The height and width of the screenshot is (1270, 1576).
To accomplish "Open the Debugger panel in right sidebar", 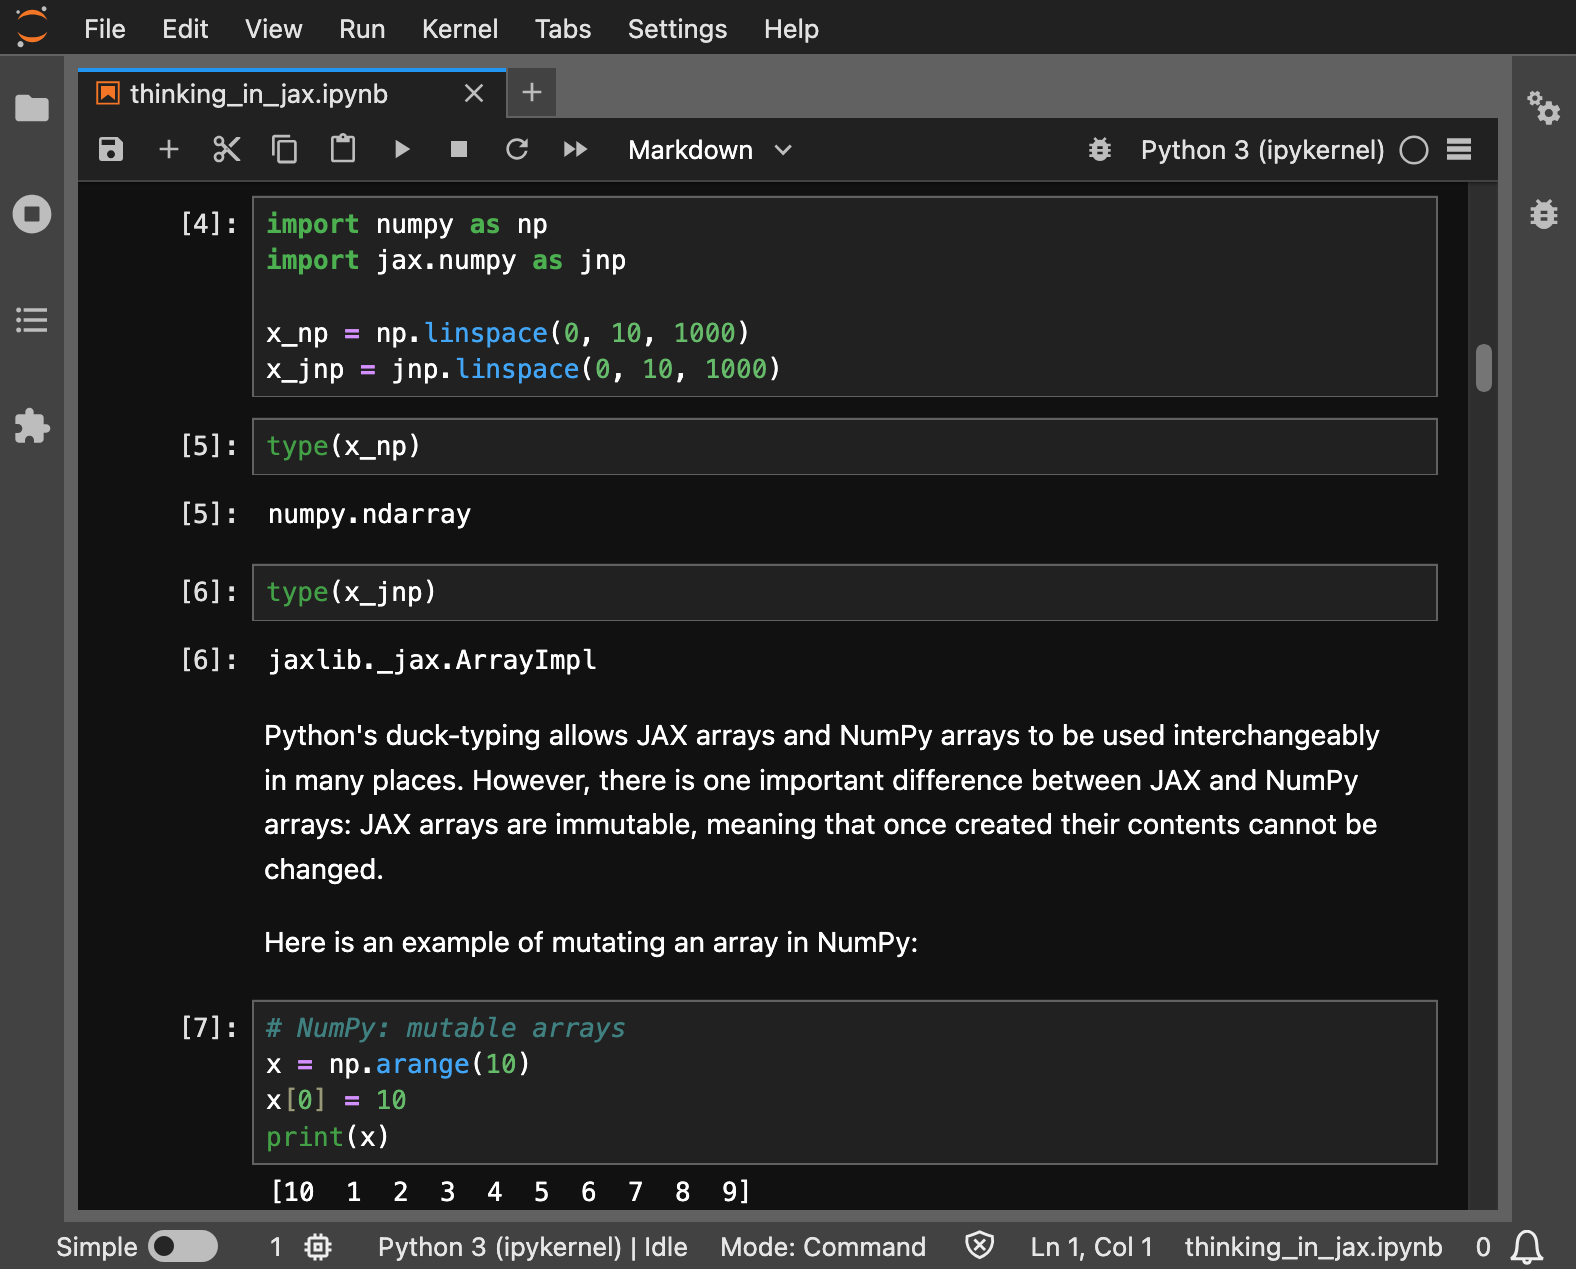I will pyautogui.click(x=1543, y=213).
